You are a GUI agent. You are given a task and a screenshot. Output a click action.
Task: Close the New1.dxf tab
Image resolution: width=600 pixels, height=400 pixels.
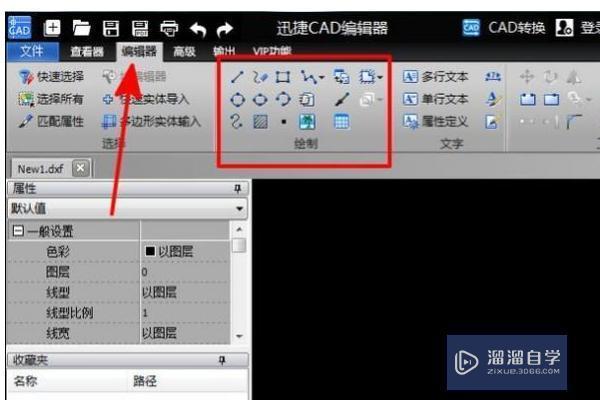pos(80,168)
